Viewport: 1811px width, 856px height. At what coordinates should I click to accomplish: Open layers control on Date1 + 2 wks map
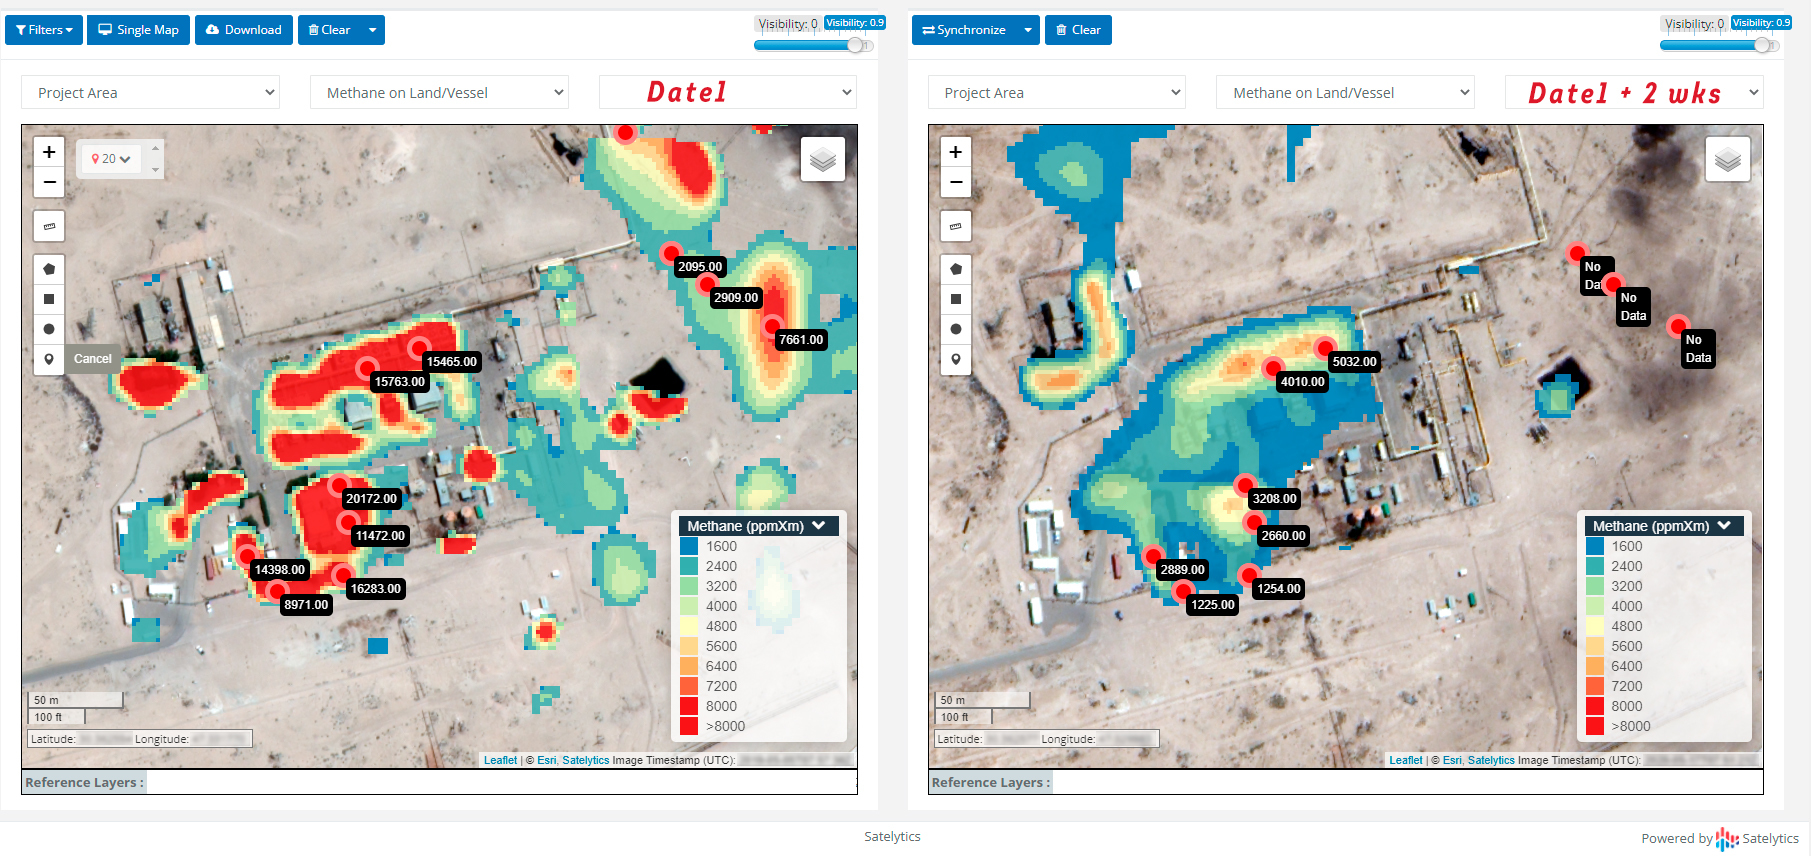(x=1728, y=159)
